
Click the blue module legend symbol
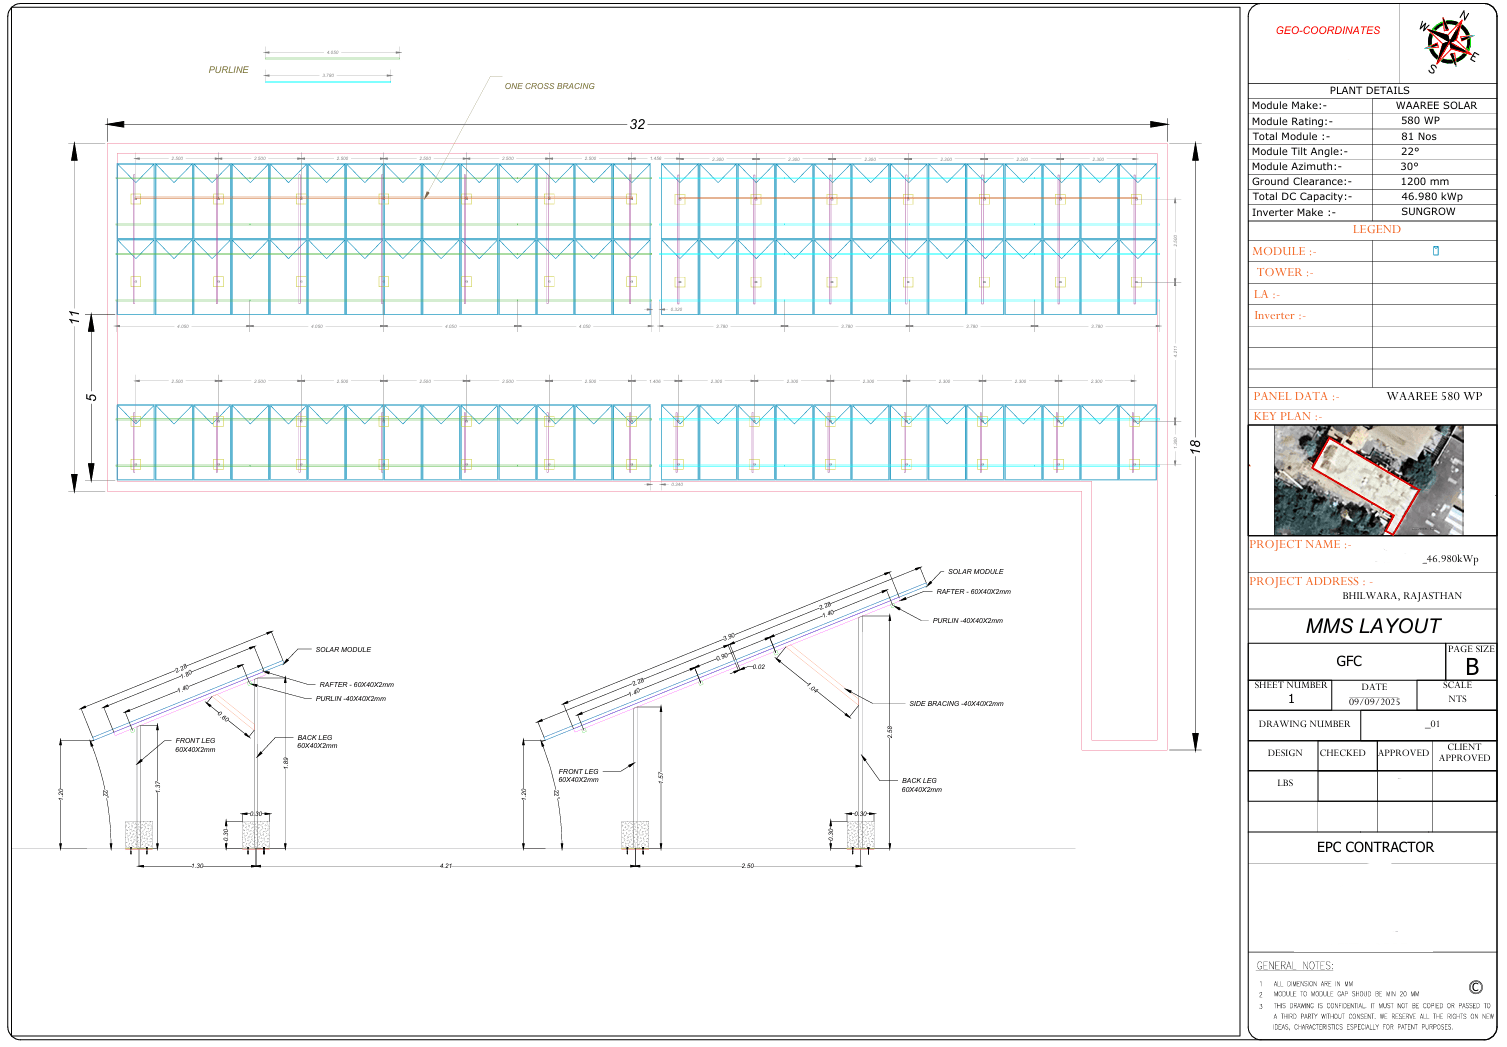coord(1436,251)
